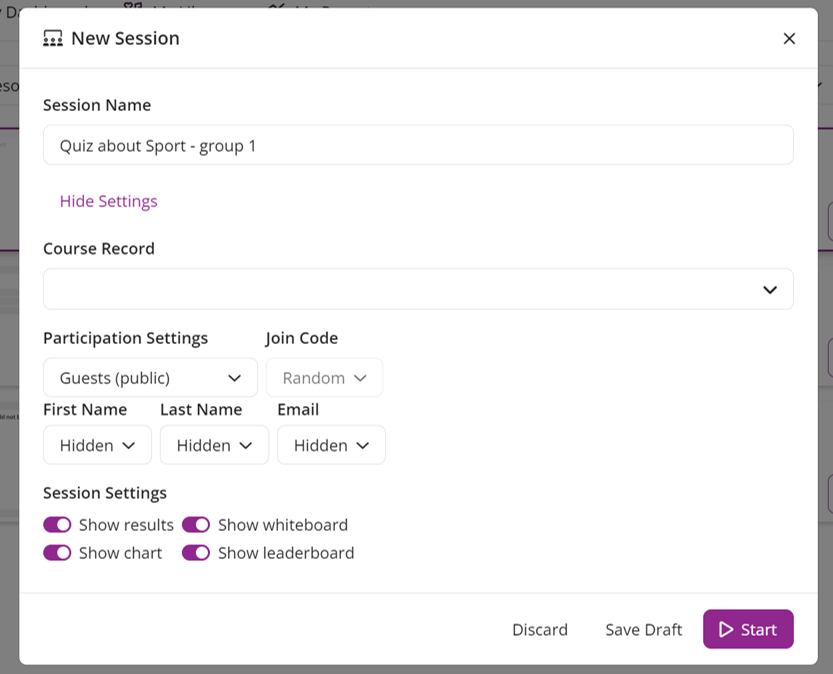Expand the Email Hidden dropdown
The image size is (833, 674).
click(331, 445)
